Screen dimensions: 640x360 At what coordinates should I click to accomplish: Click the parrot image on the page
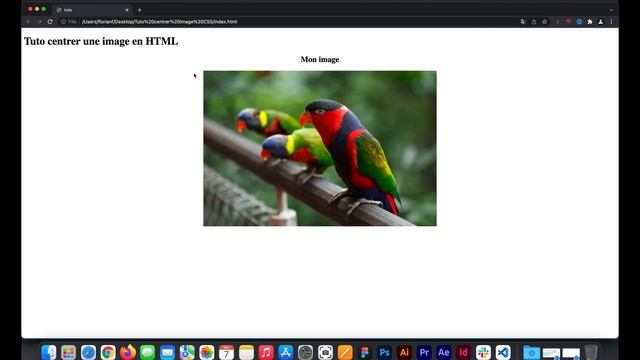tap(320, 148)
